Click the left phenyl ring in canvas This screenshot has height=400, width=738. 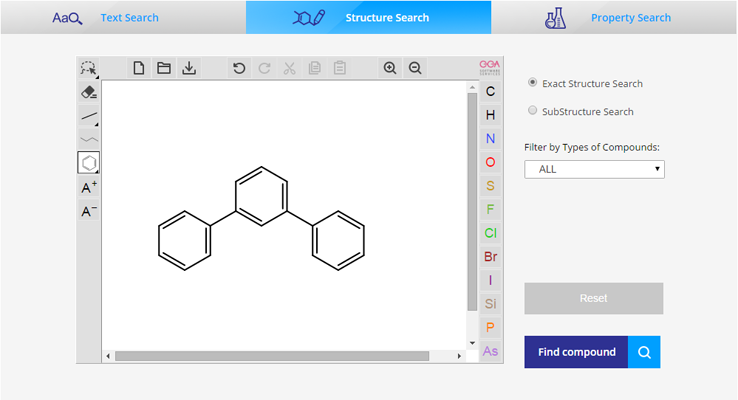(x=184, y=240)
